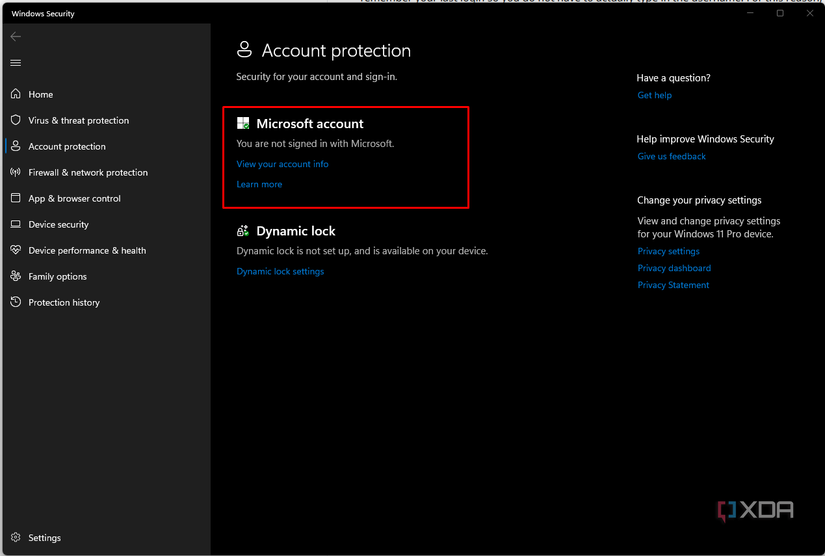The height and width of the screenshot is (556, 825).
Task: Click the Device security laptop icon
Action: pos(16,224)
